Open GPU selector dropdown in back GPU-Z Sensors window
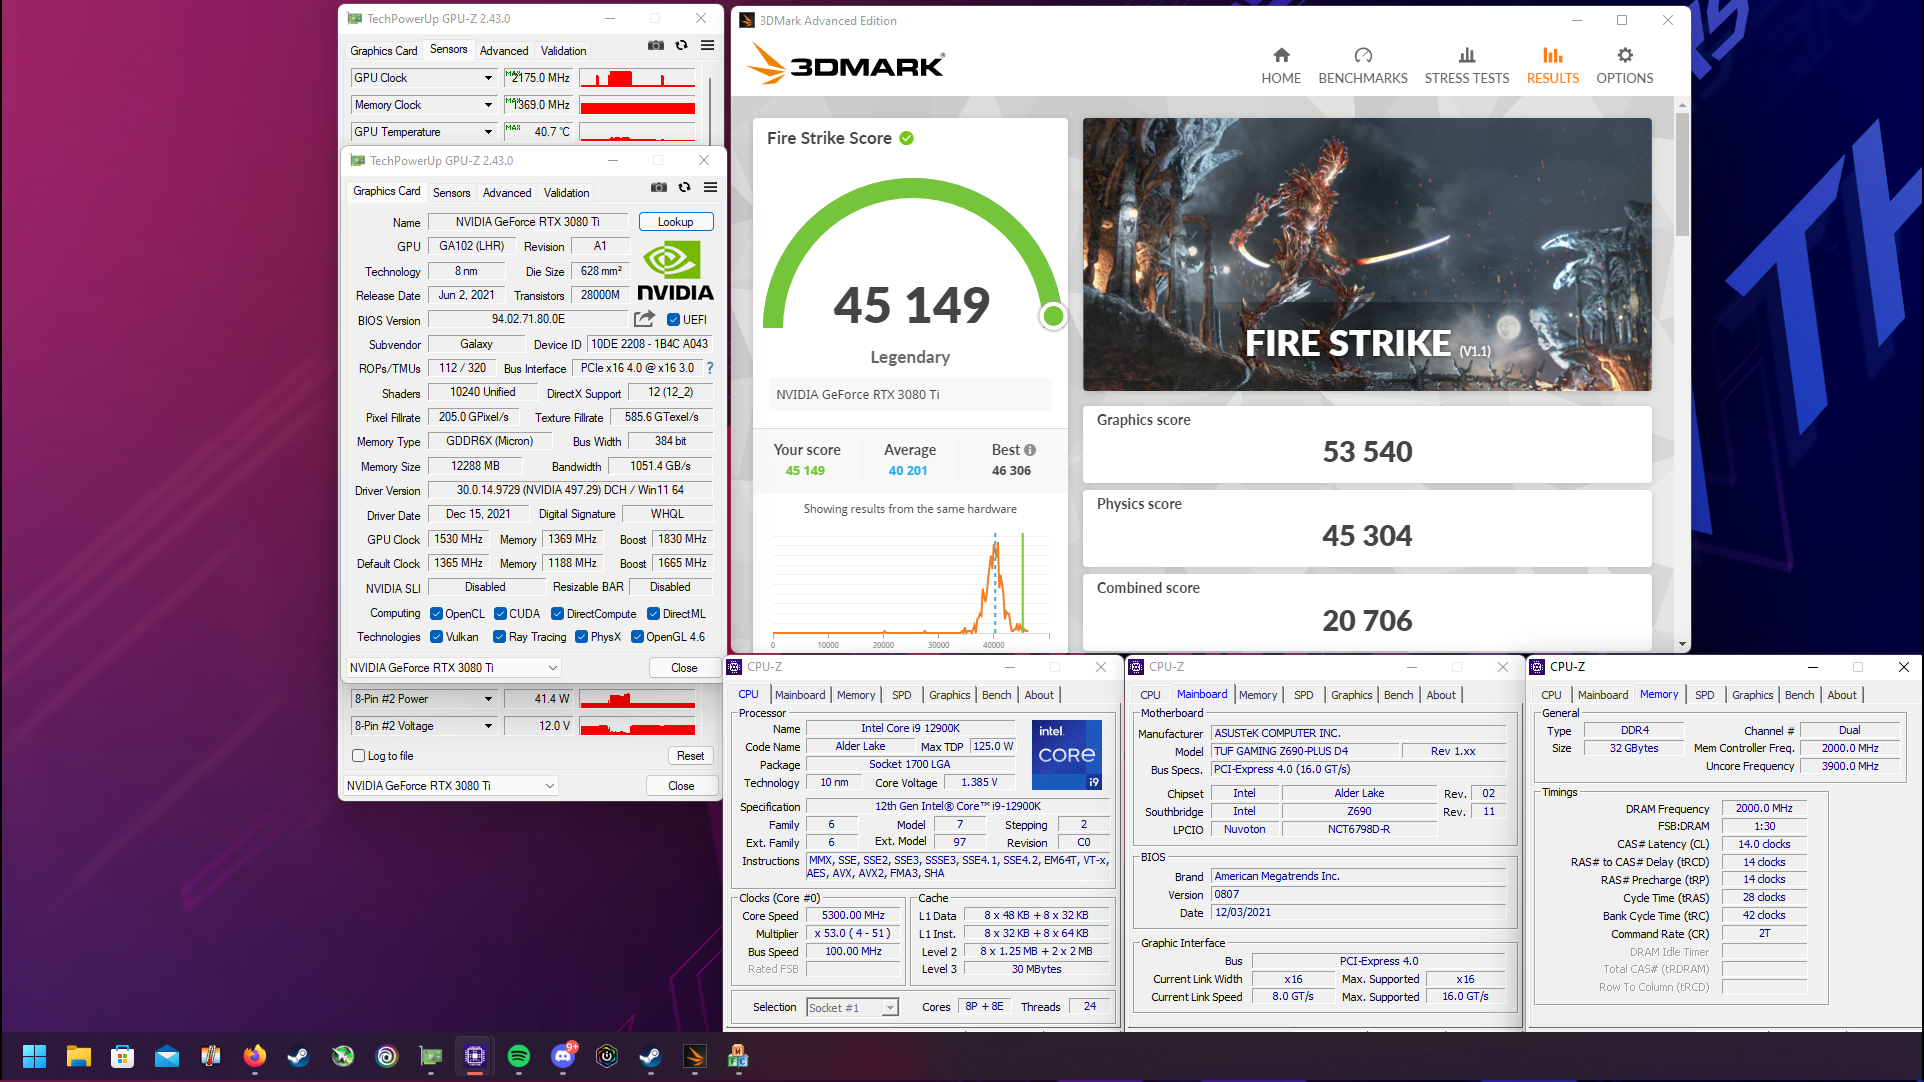The height and width of the screenshot is (1082, 1924). pos(450,786)
